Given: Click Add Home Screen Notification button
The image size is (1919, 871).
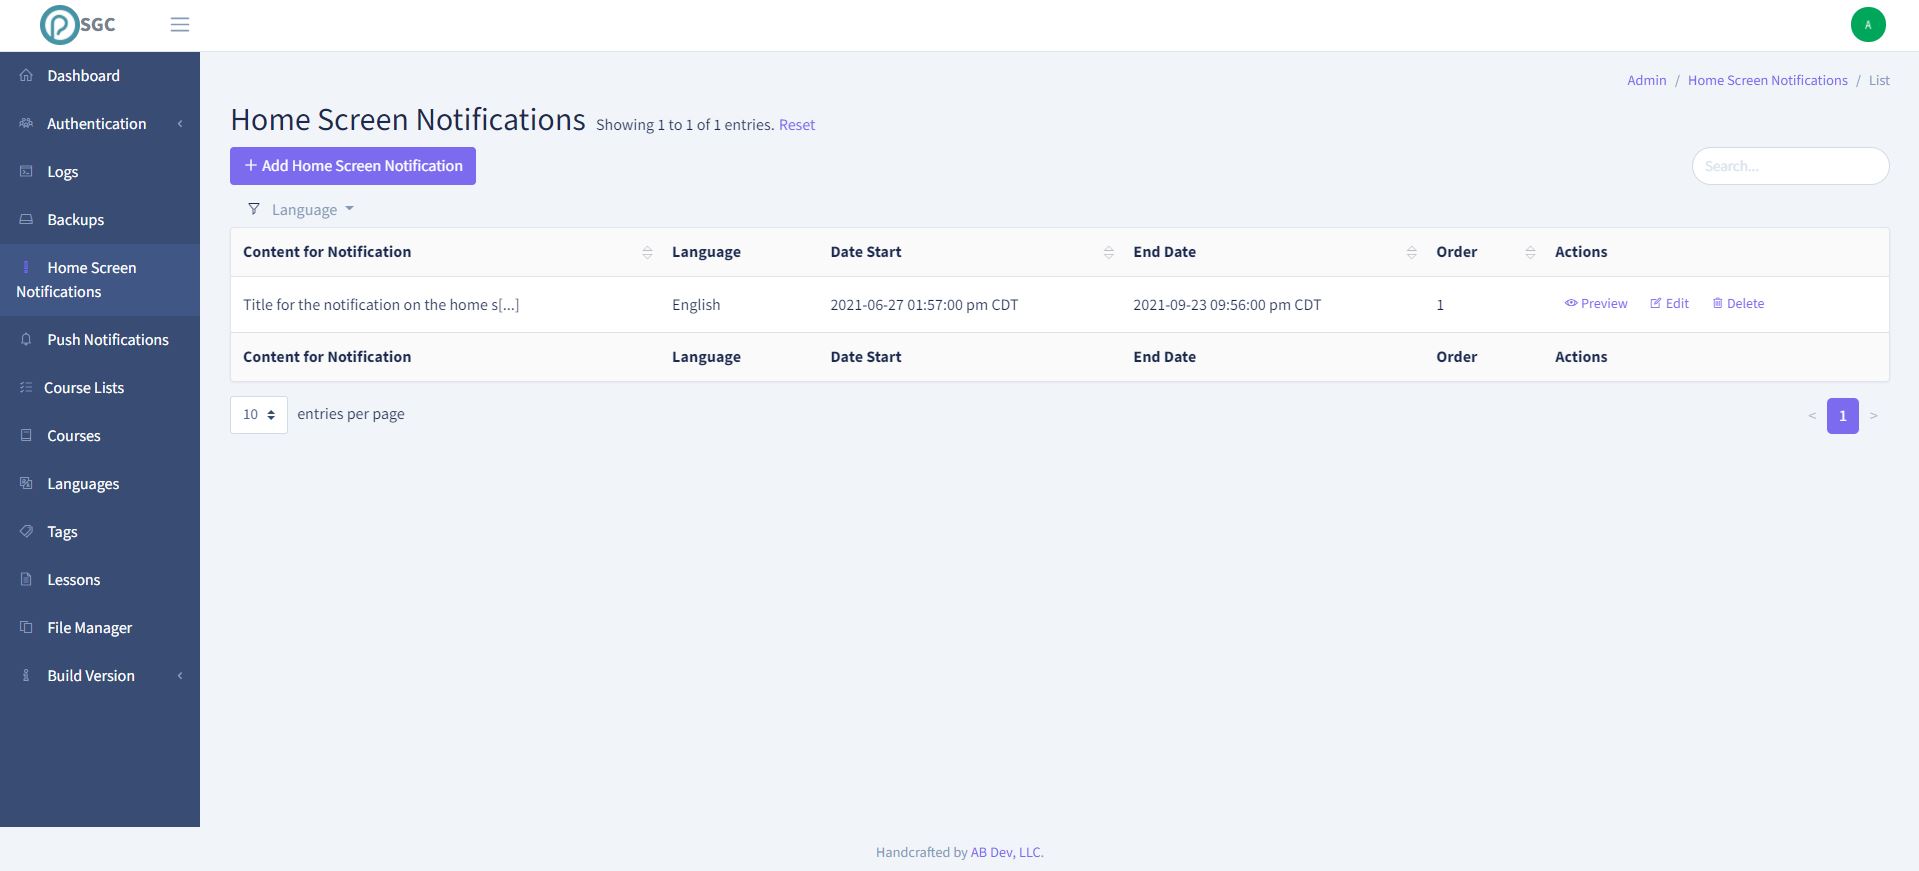Looking at the screenshot, I should click(x=353, y=166).
